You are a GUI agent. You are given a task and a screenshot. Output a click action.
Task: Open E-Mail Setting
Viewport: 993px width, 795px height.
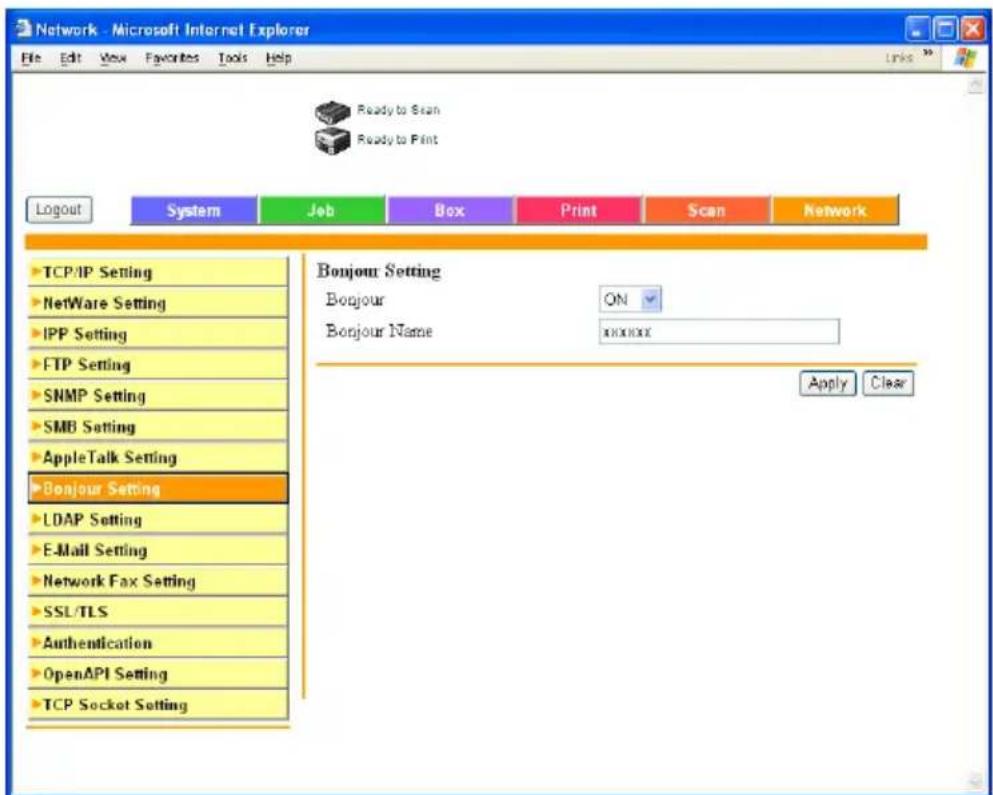[x=158, y=550]
